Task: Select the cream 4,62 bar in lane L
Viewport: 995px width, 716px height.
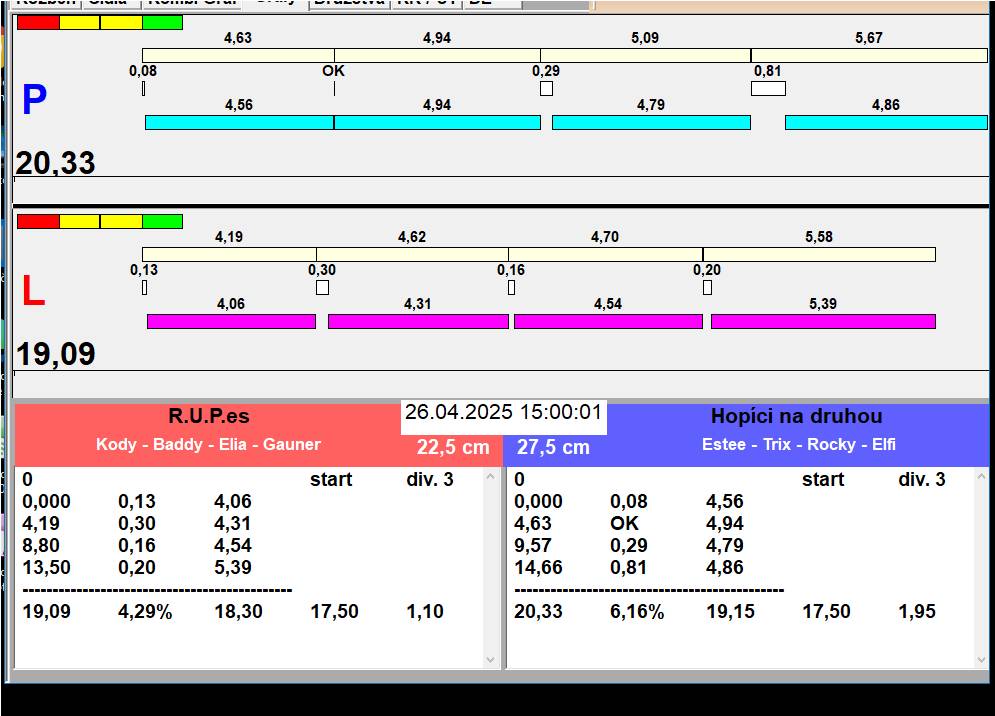Action: [412, 255]
